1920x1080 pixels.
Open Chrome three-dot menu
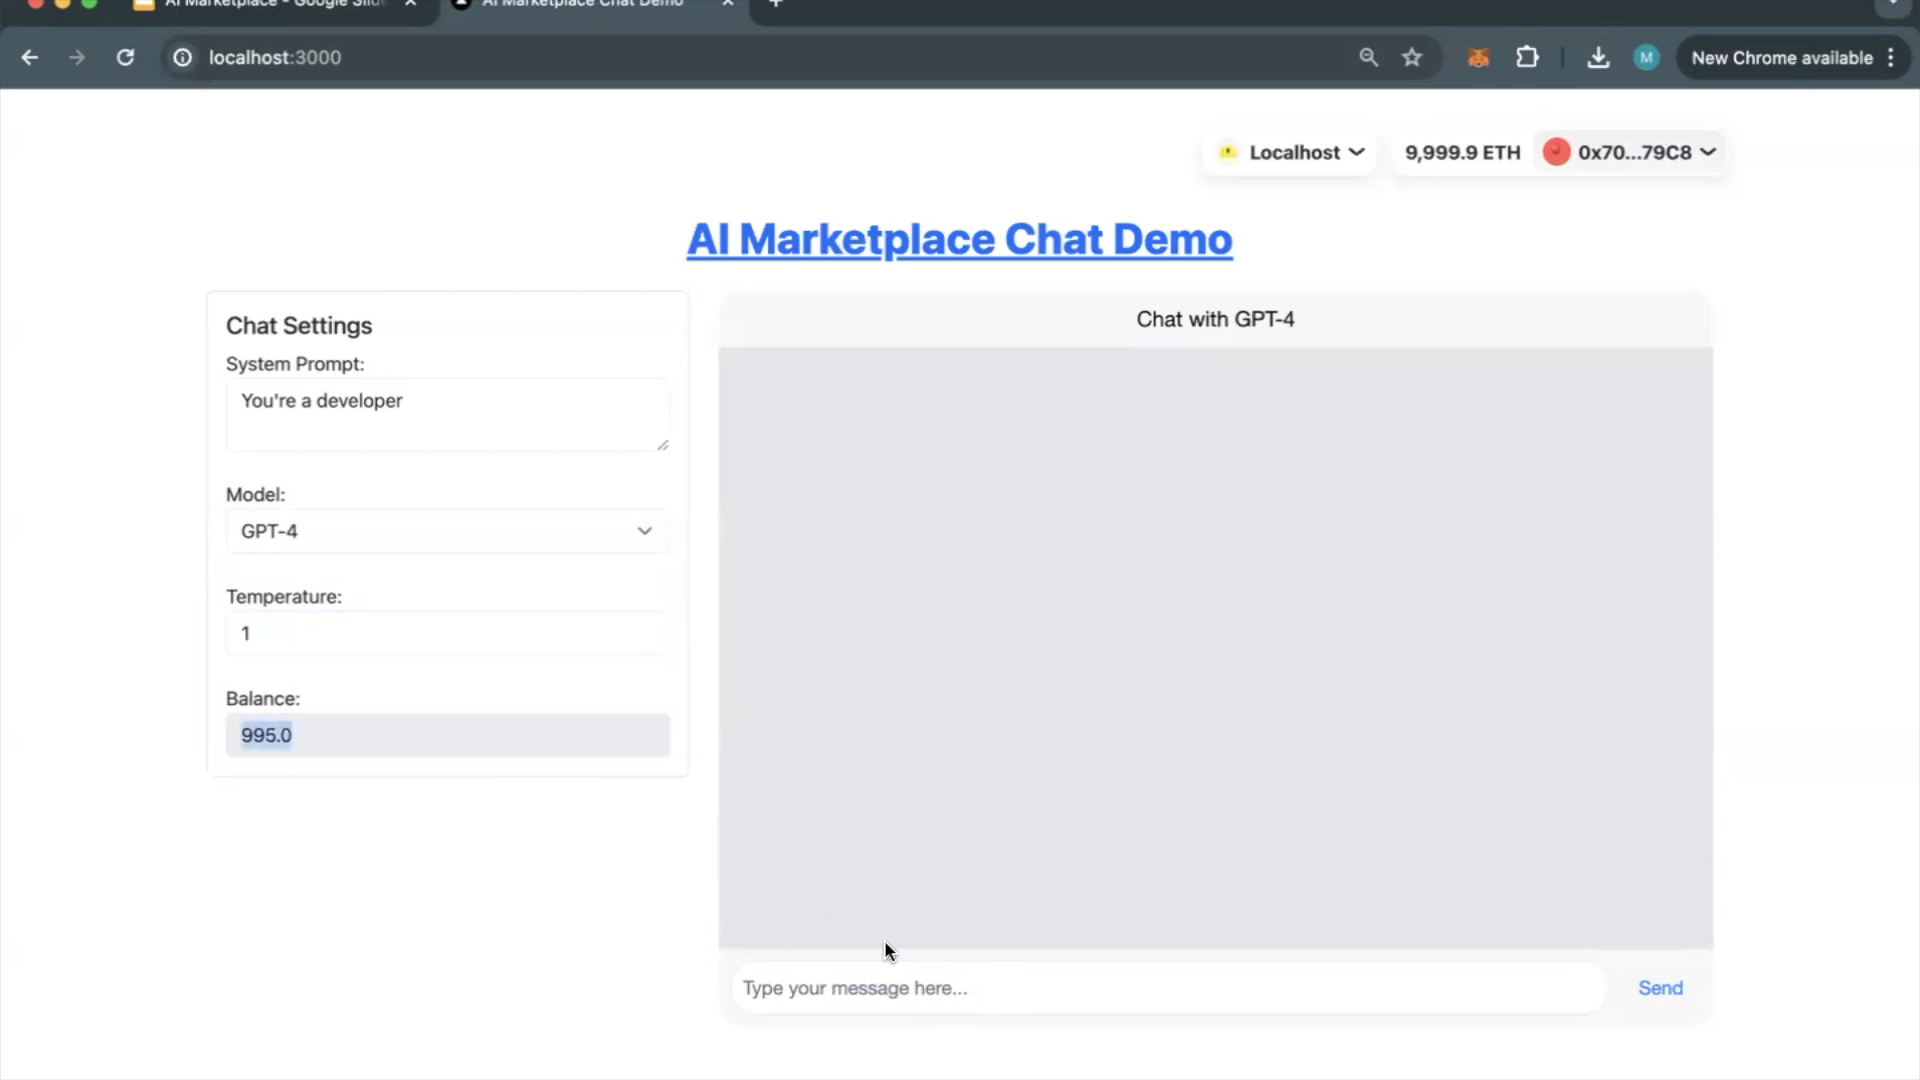pos(1891,57)
